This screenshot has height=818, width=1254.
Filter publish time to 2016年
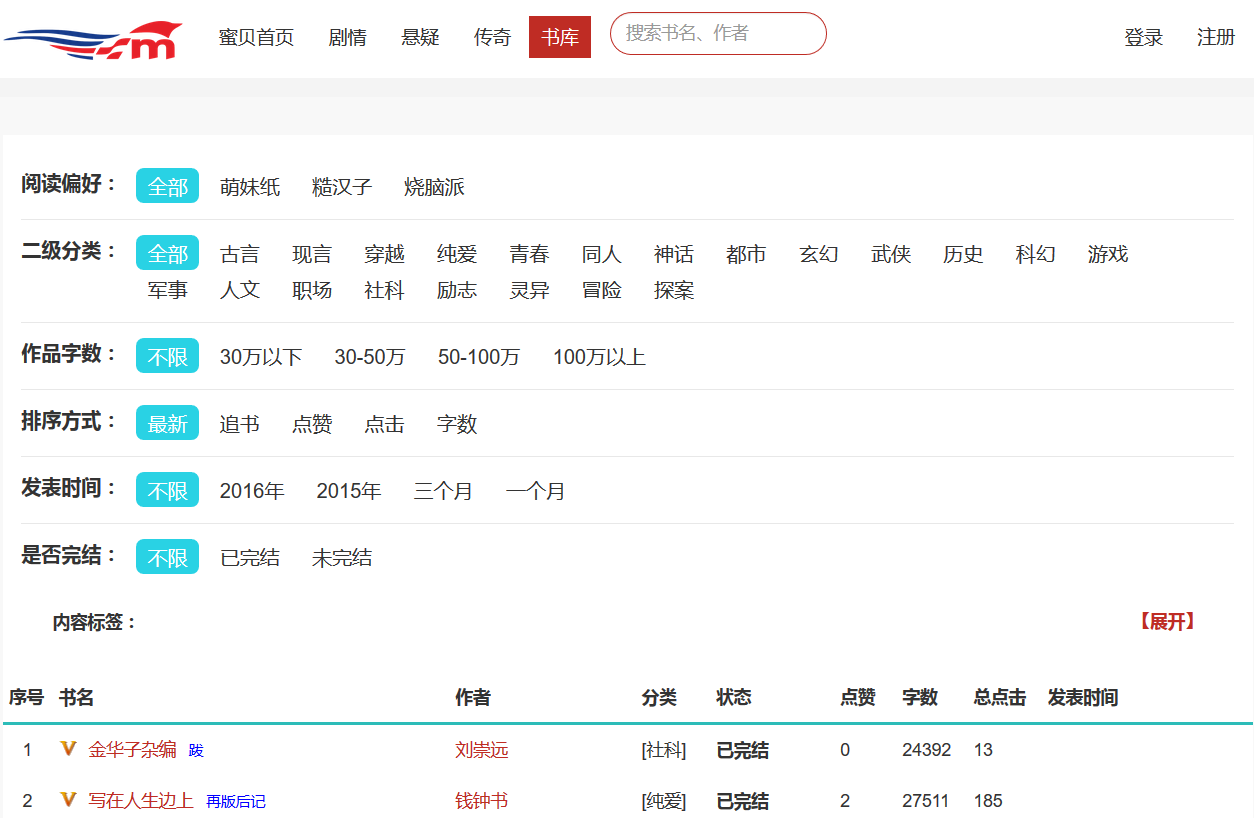click(x=252, y=491)
